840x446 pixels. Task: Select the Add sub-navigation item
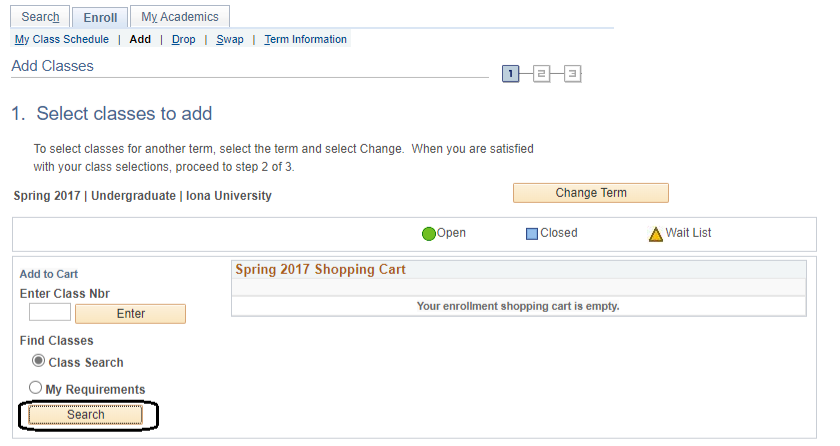click(x=140, y=40)
